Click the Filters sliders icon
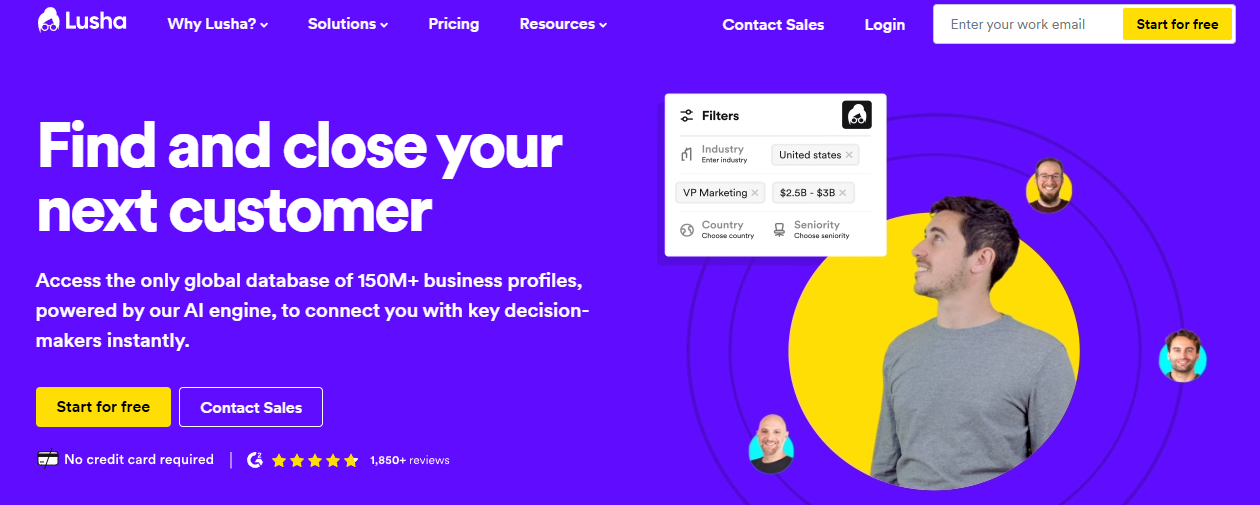Screen dimensions: 1260x505 pos(687,116)
